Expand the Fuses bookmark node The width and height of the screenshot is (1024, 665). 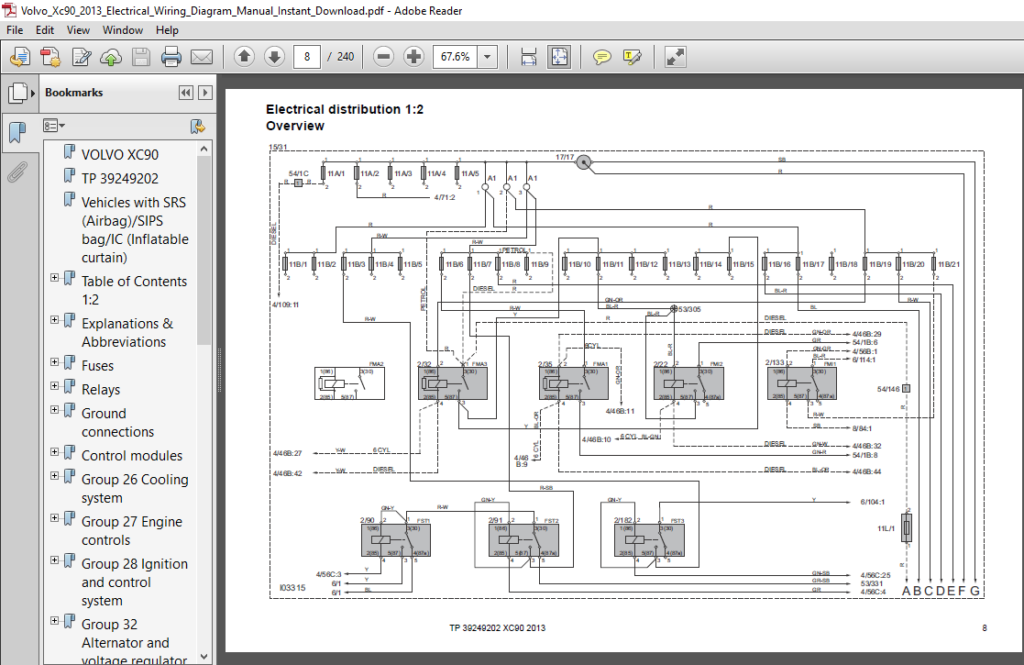coord(55,362)
